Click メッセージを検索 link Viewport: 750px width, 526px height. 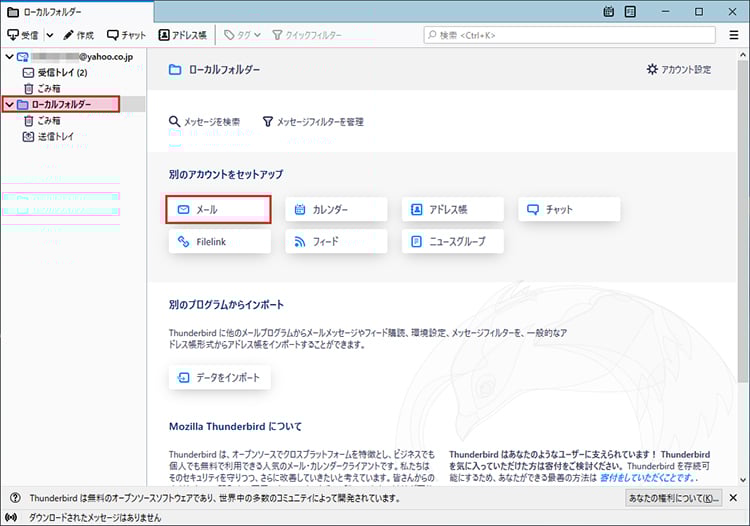click(205, 121)
